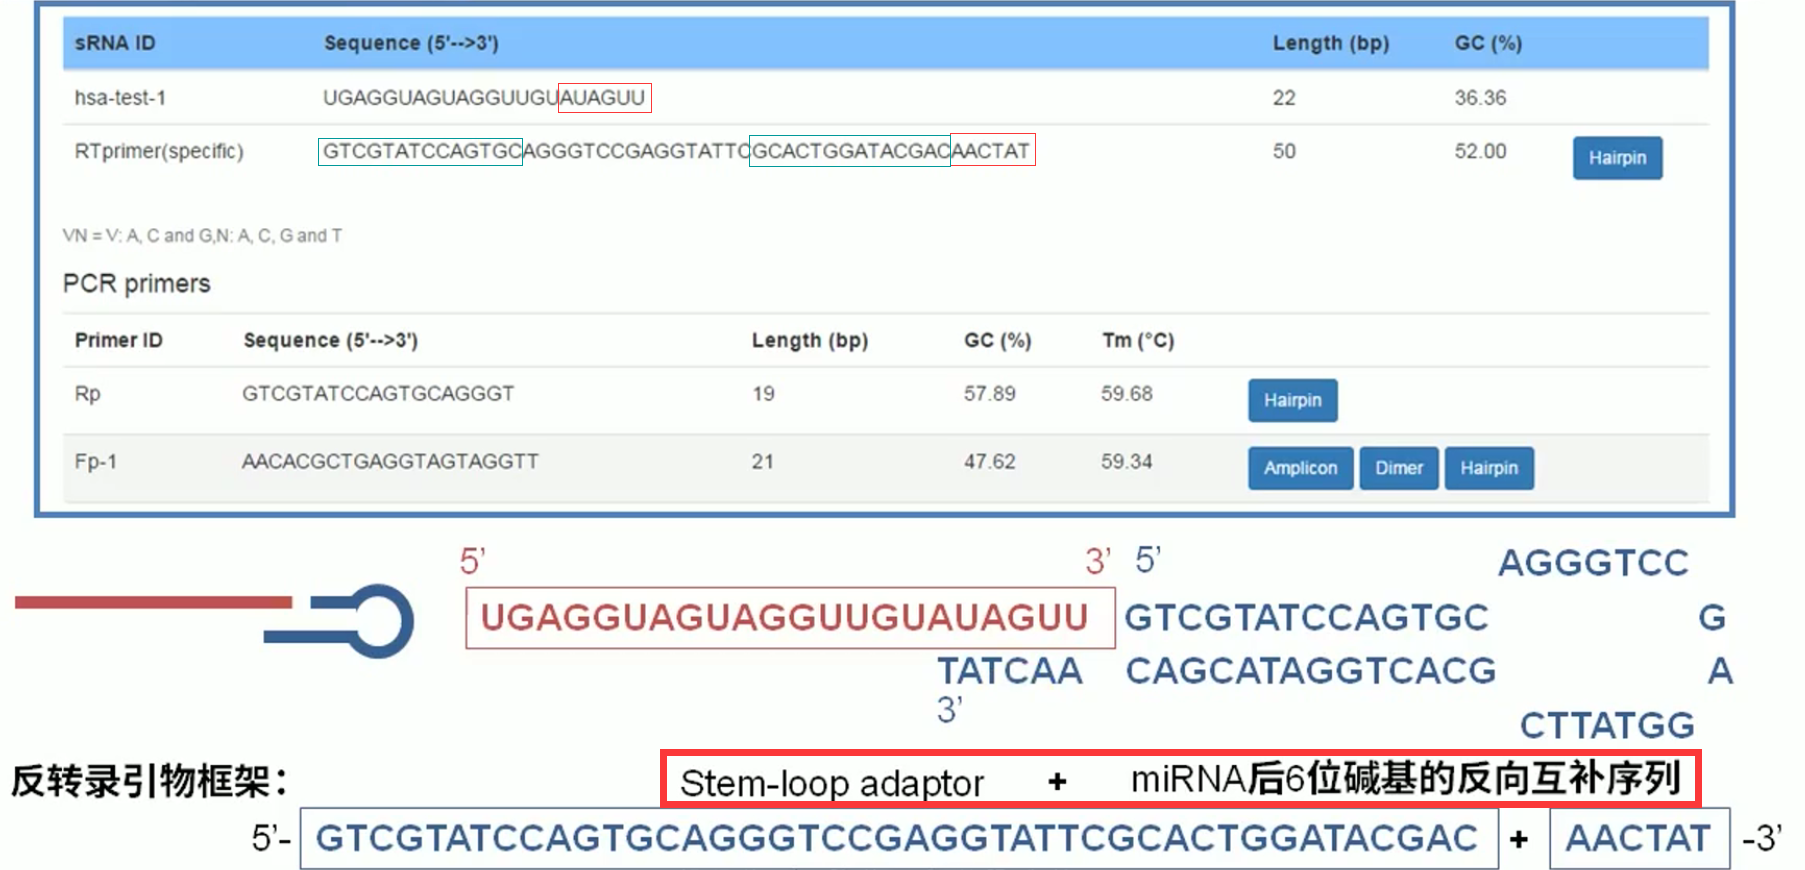
Task: Click the Hairpin button in Fp-1 row
Action: click(x=1488, y=468)
